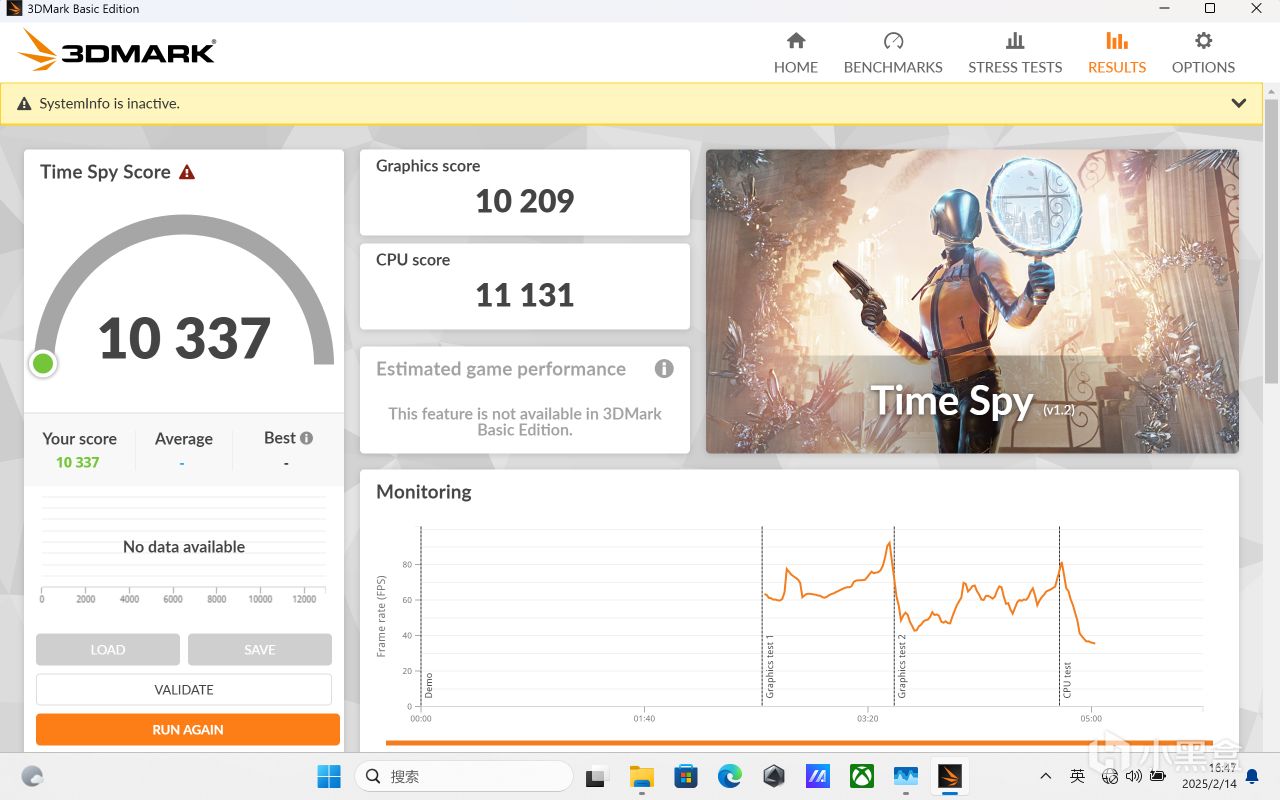Click the VALIDATE button
The image size is (1280, 800).
(x=184, y=689)
